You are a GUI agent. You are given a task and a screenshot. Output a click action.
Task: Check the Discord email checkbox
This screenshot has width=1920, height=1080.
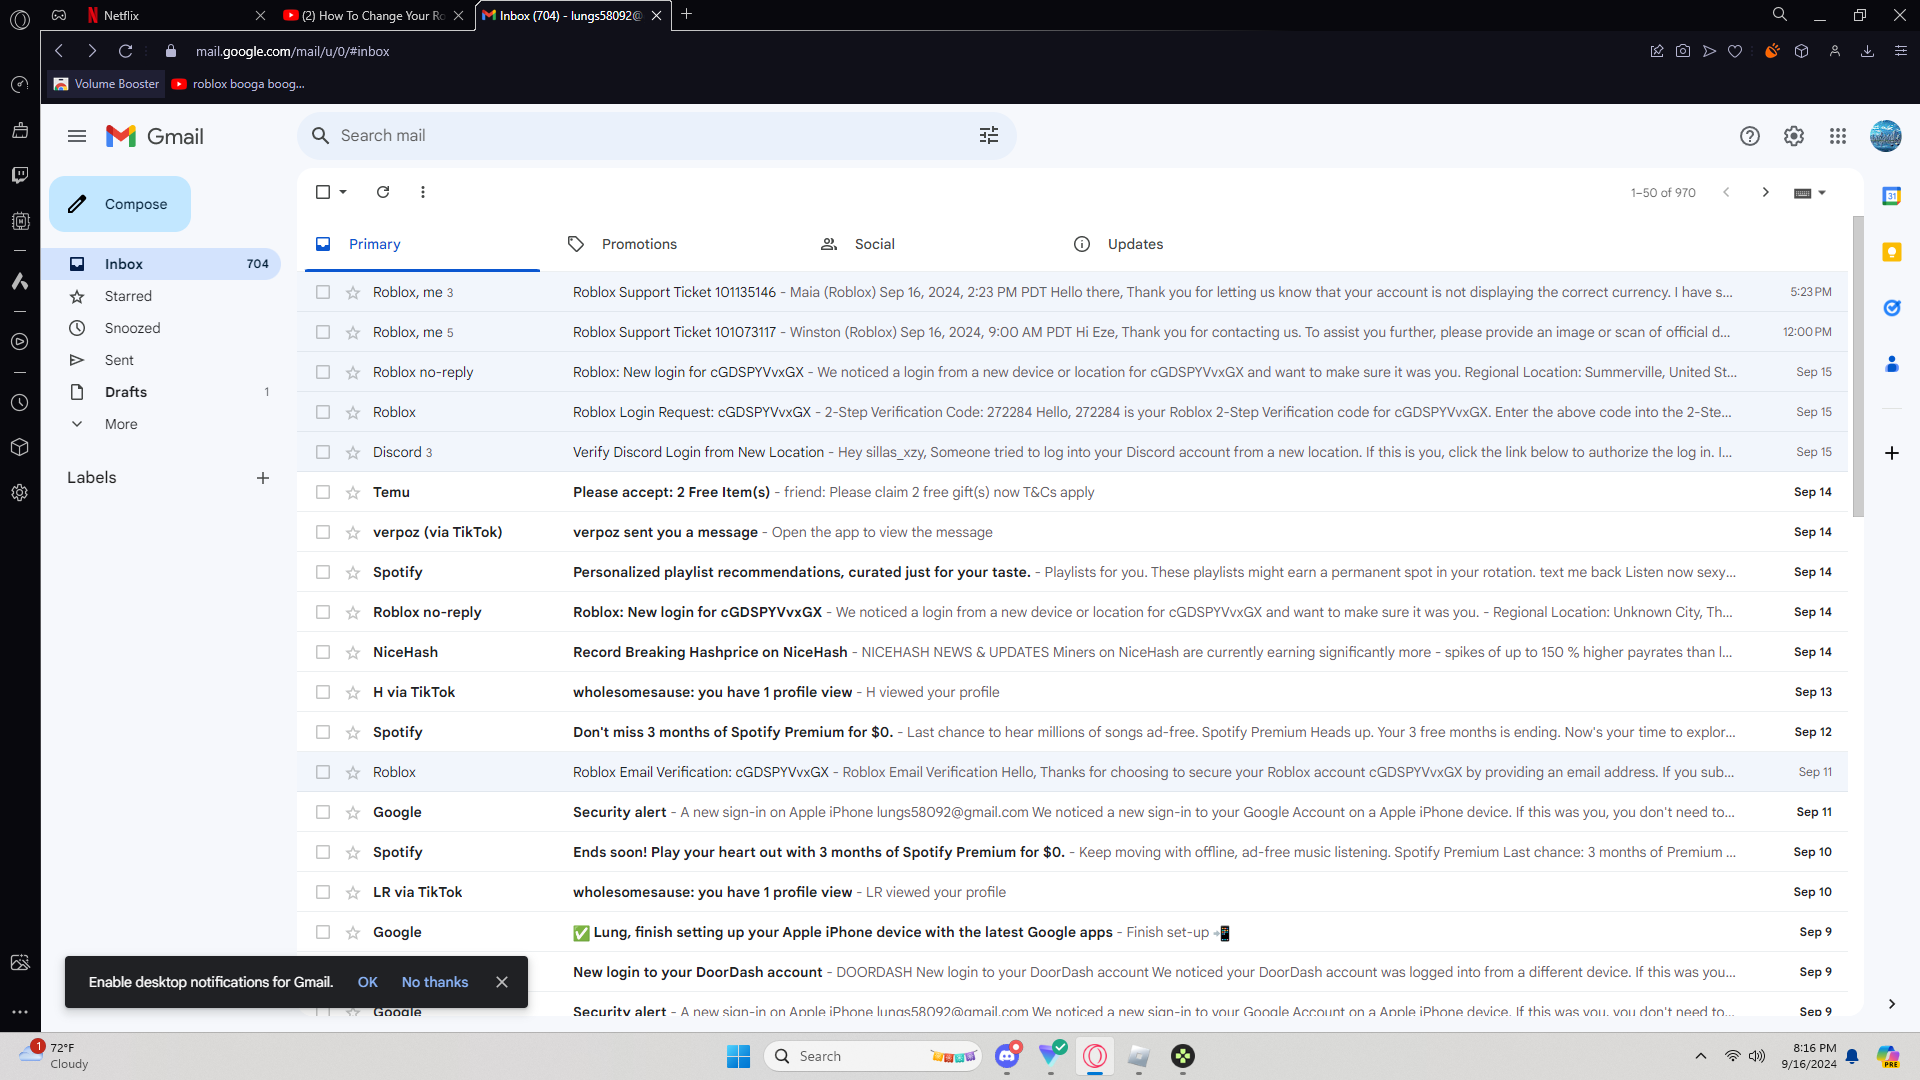[x=323, y=452]
